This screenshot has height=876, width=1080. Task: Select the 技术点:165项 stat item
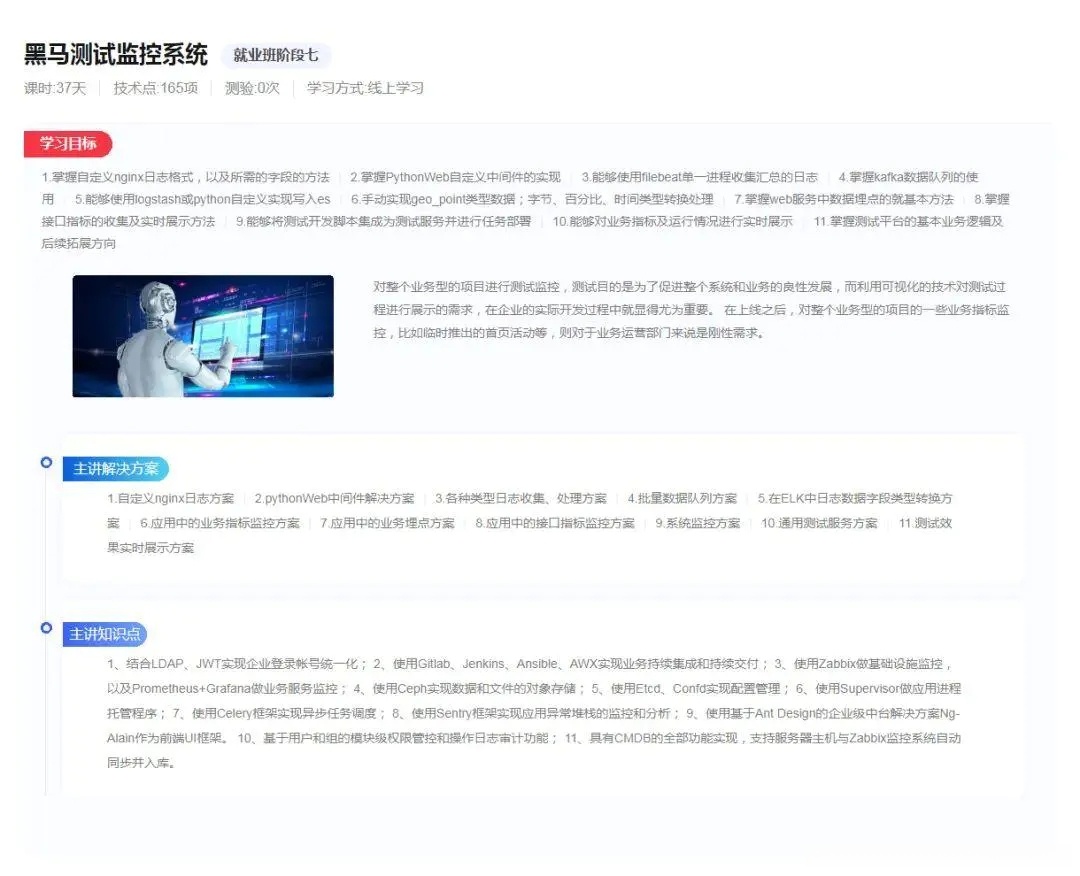tap(154, 88)
